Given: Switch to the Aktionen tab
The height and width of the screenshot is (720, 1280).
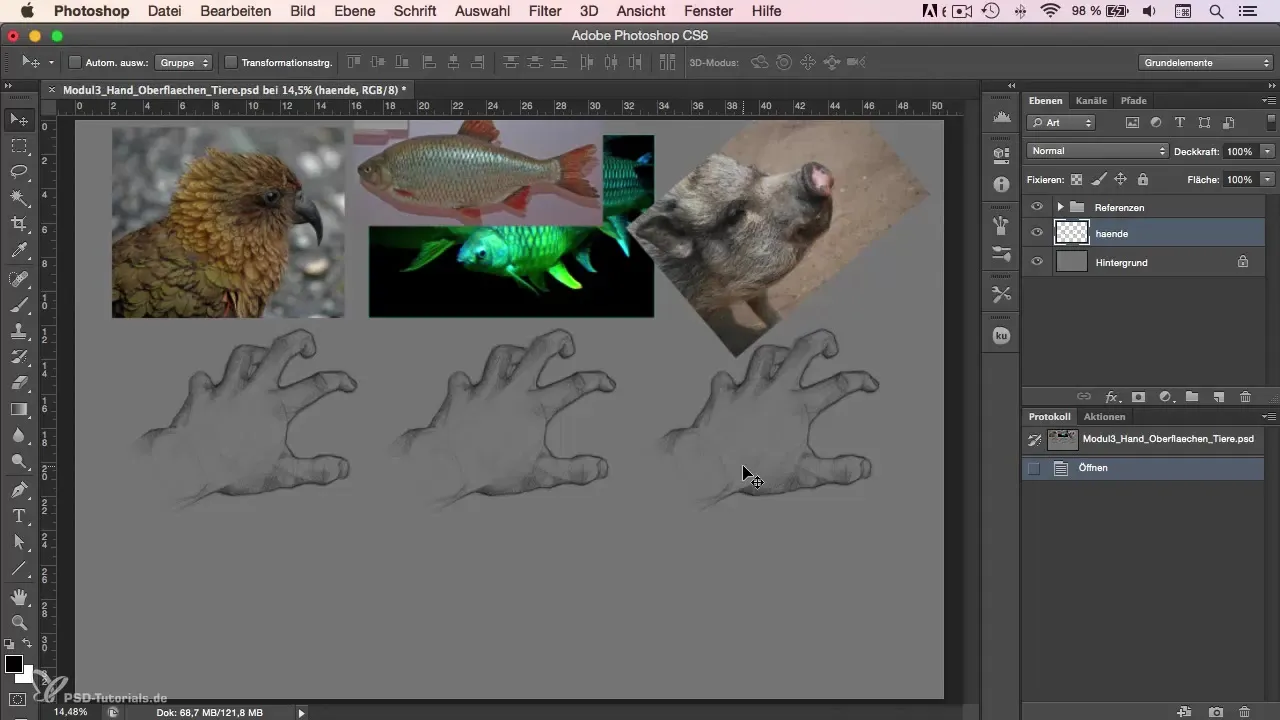Looking at the screenshot, I should [1104, 416].
